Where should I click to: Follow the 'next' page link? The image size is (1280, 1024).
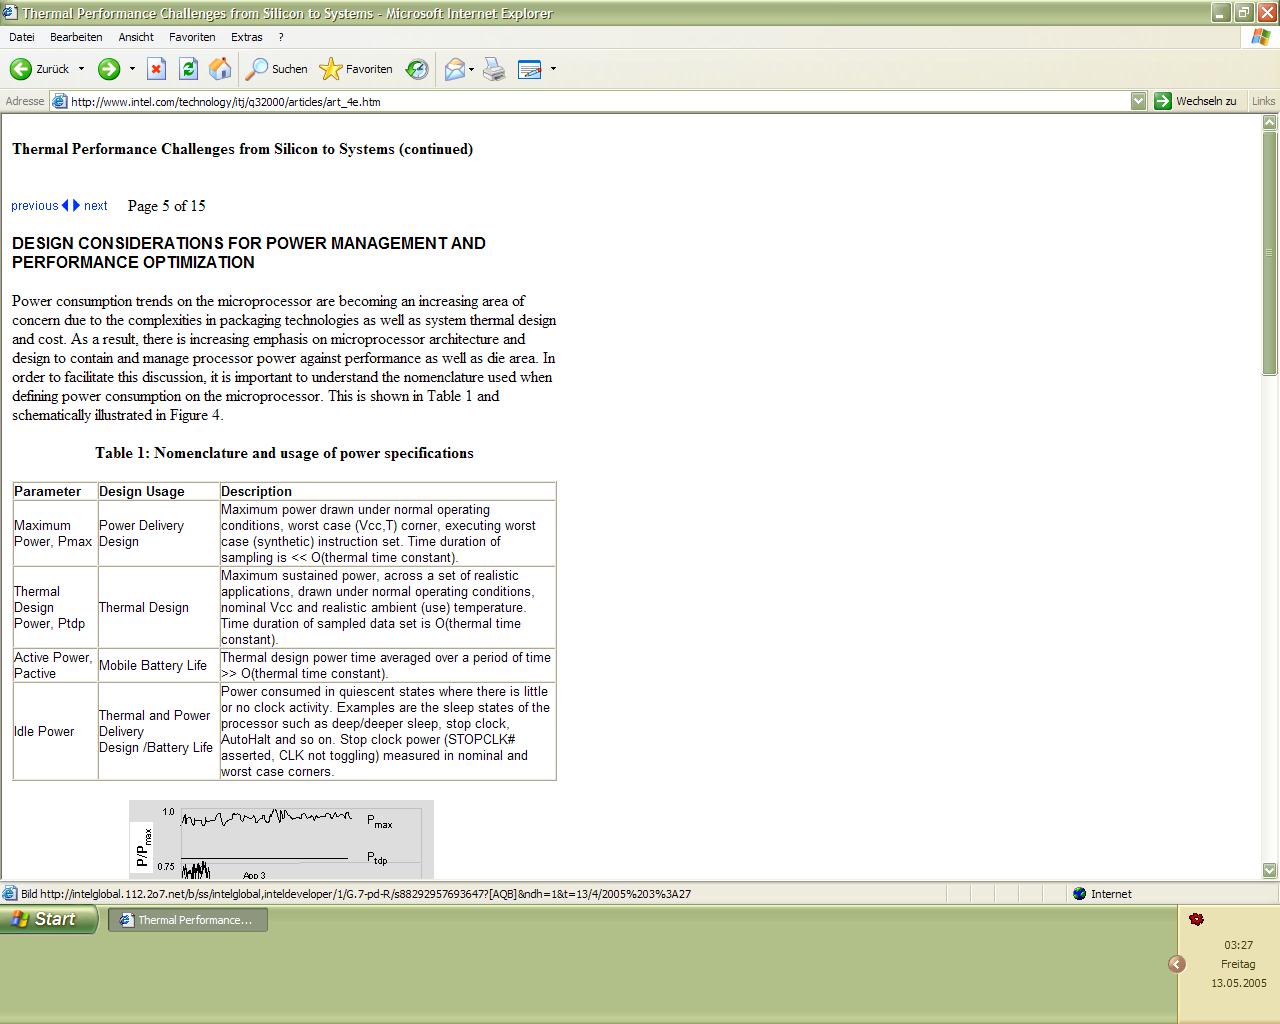tap(96, 206)
